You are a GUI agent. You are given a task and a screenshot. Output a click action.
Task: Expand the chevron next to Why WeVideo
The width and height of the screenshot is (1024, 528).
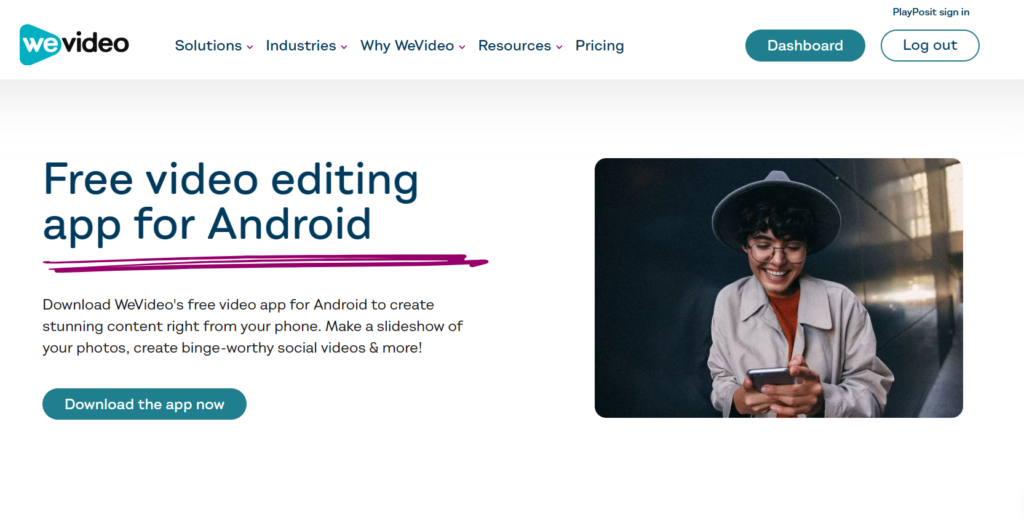(462, 47)
